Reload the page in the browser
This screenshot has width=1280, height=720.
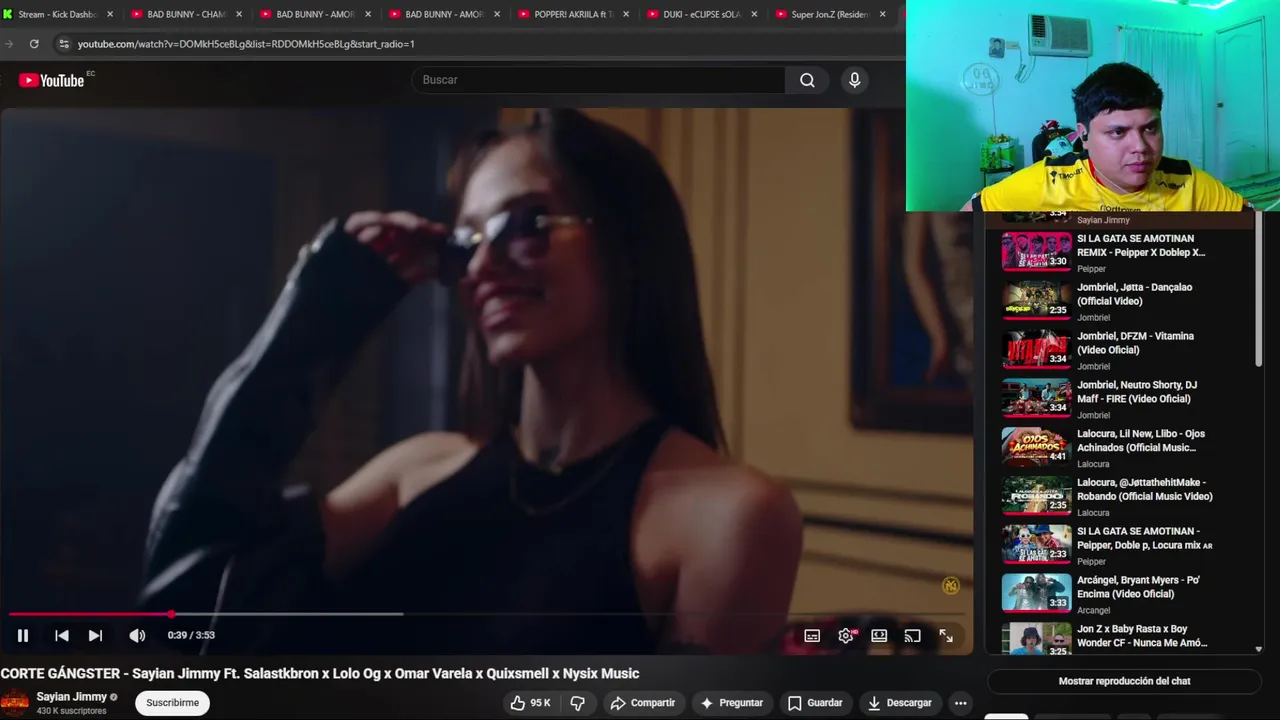[34, 44]
